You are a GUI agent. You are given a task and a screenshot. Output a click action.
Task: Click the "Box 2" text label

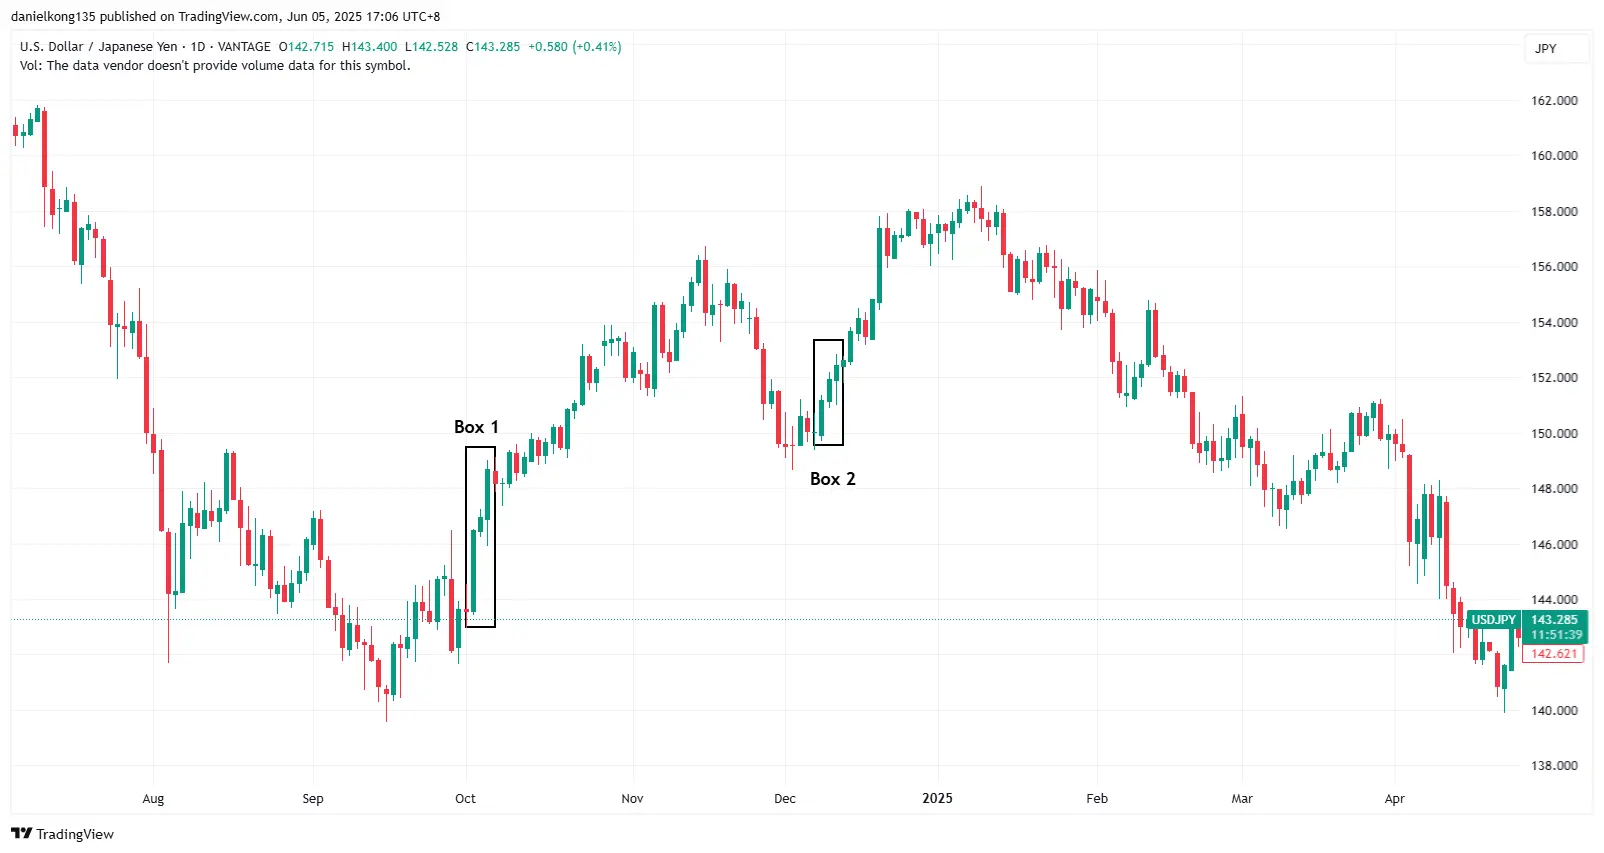(832, 479)
